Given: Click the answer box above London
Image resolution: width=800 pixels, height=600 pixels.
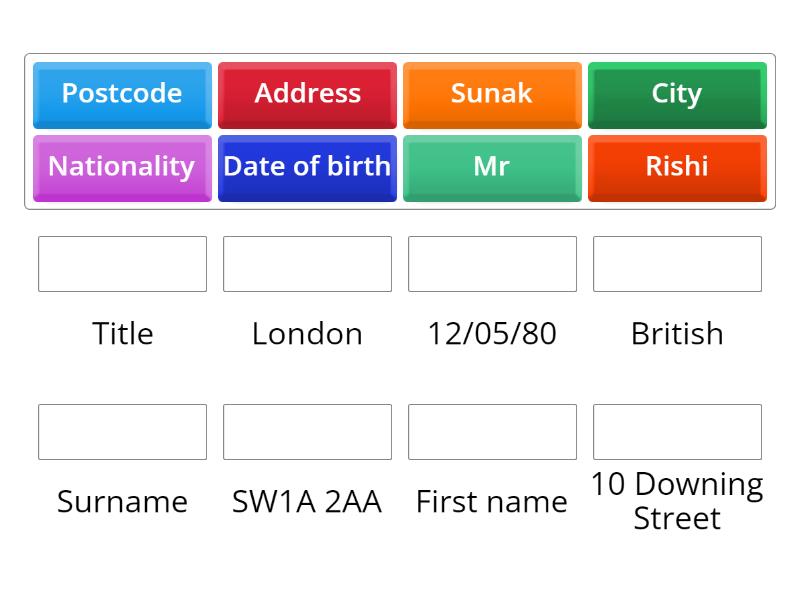Looking at the screenshot, I should pyautogui.click(x=307, y=264).
